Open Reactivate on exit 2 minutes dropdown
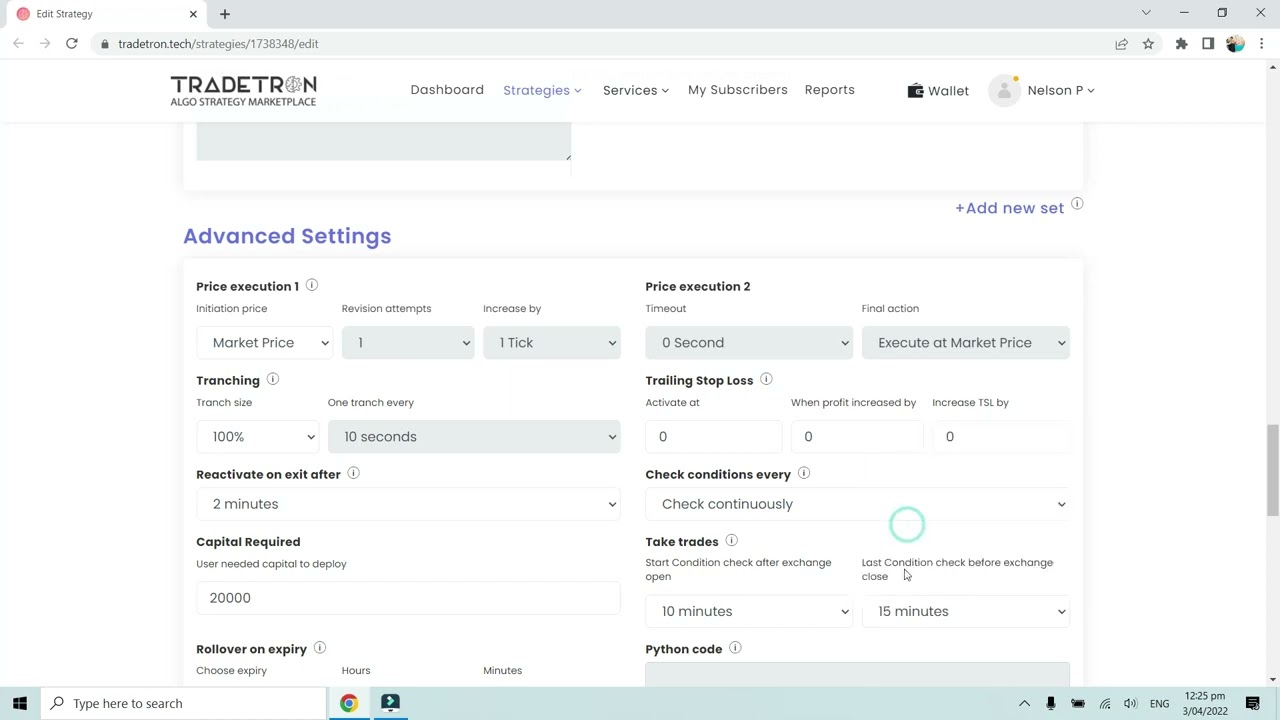 [x=408, y=504]
